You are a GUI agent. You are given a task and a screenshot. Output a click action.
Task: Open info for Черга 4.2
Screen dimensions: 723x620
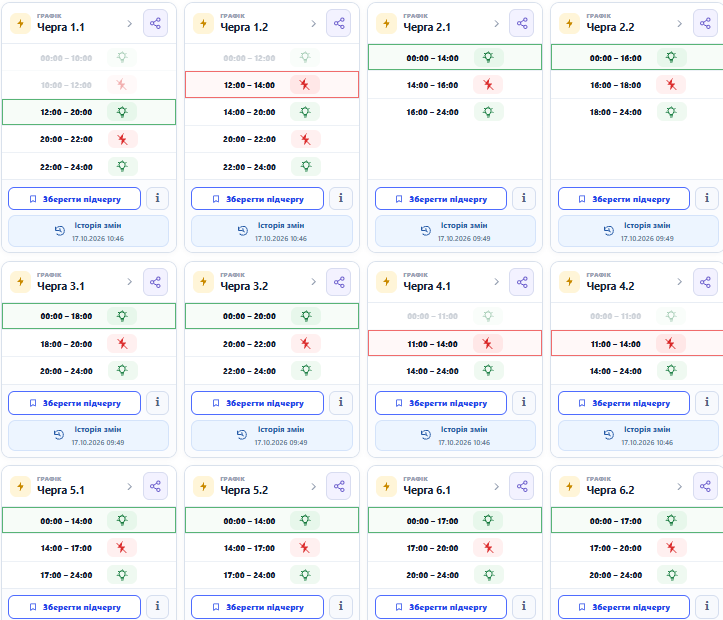coord(707,403)
